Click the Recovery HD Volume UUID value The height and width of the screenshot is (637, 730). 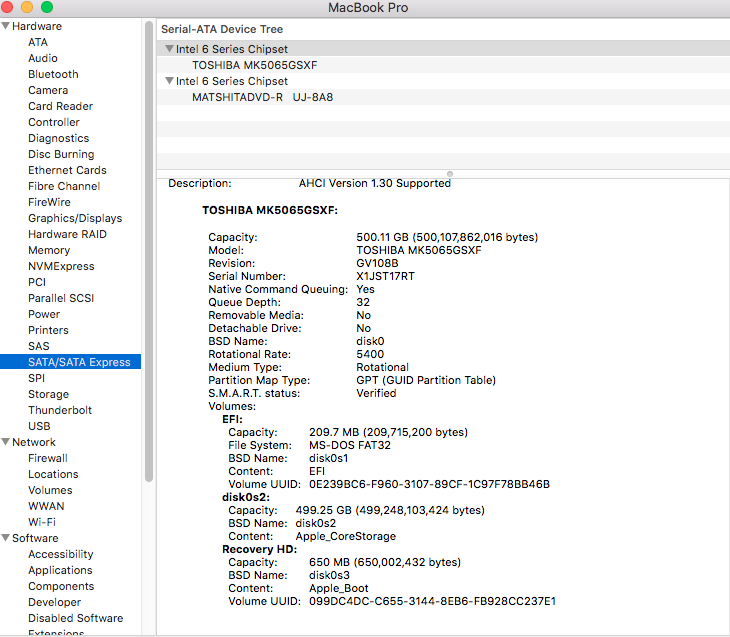tap(432, 601)
